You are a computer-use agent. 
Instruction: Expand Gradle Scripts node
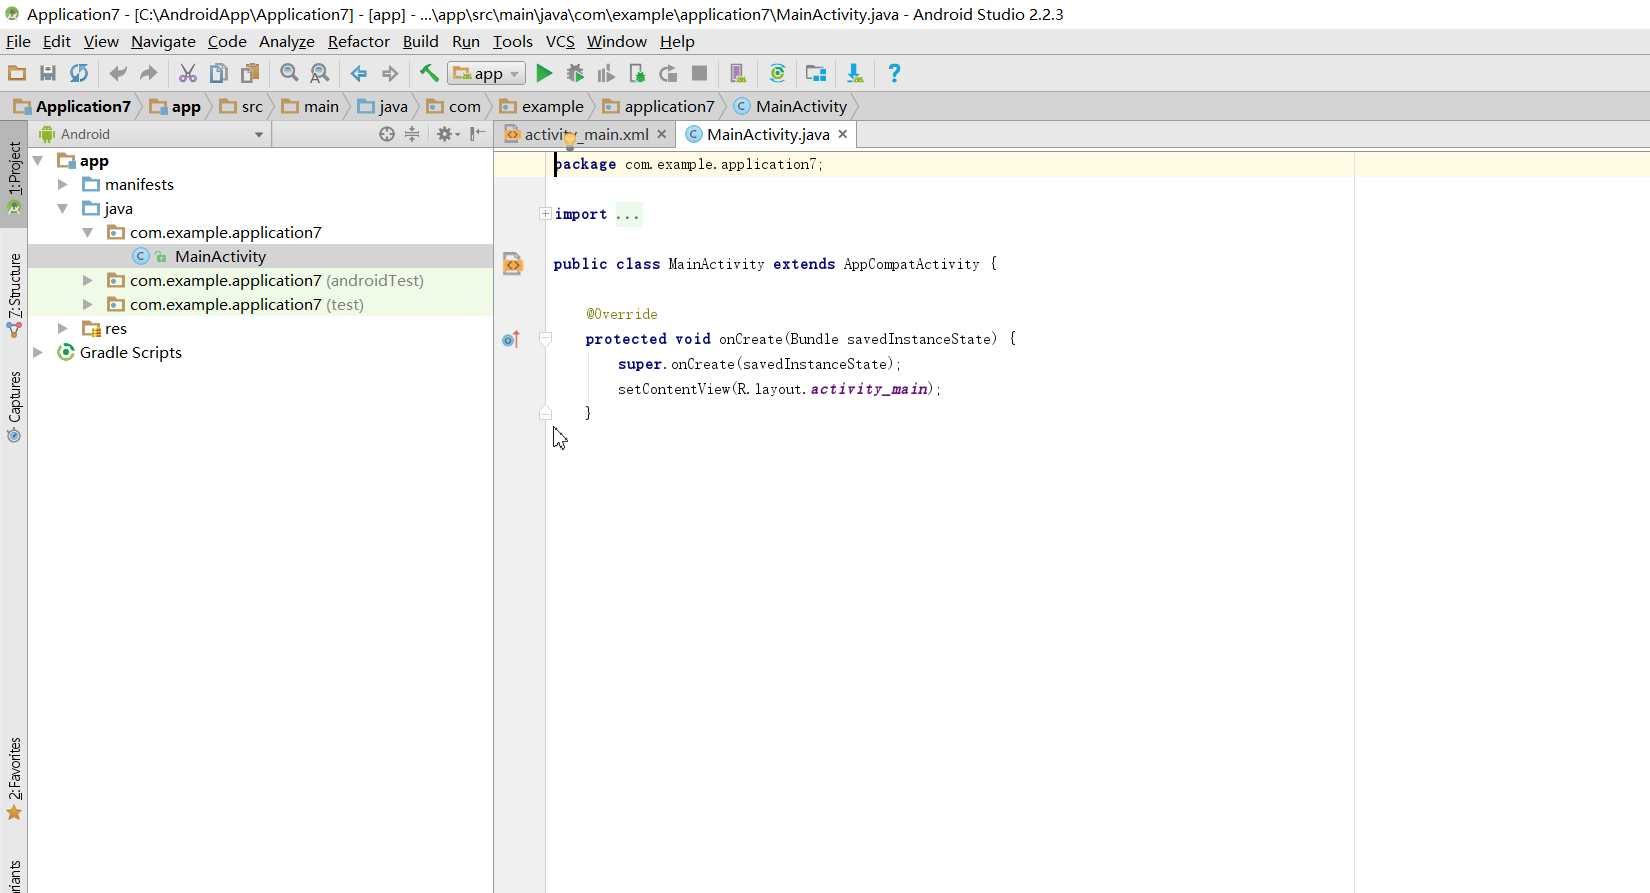[x=38, y=352]
